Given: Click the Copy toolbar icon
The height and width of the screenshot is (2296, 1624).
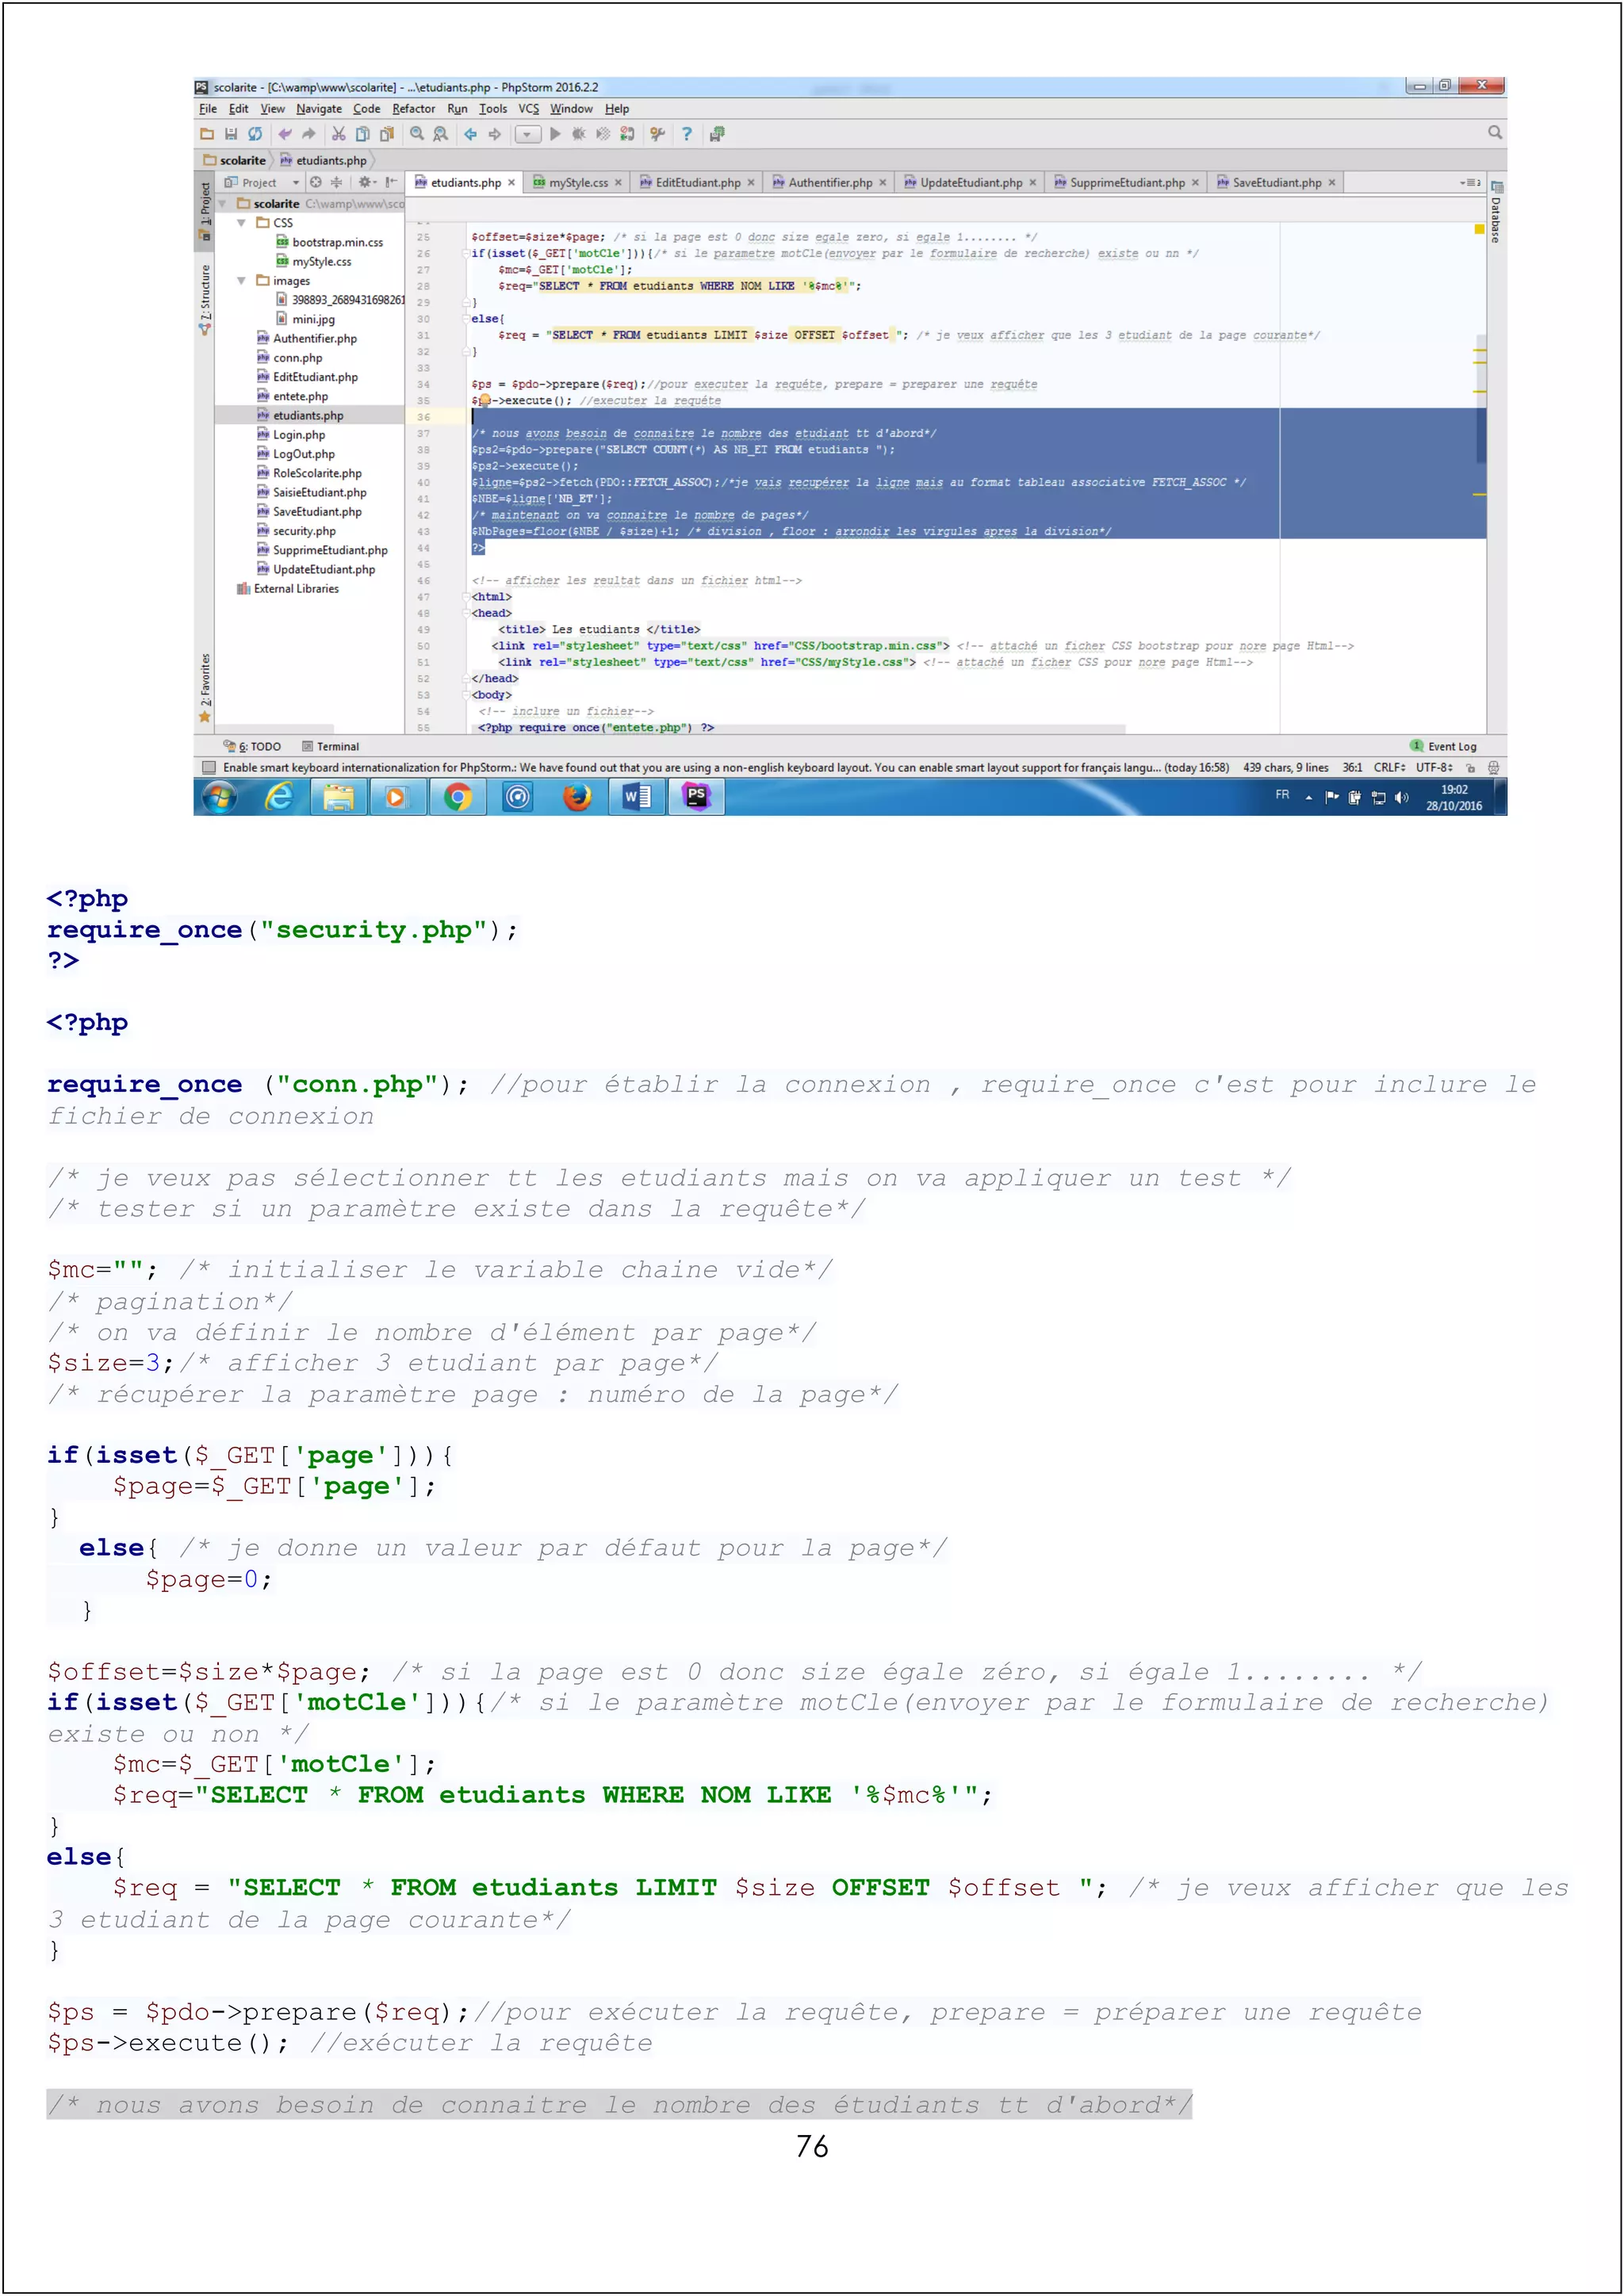Looking at the screenshot, I should click(x=362, y=134).
